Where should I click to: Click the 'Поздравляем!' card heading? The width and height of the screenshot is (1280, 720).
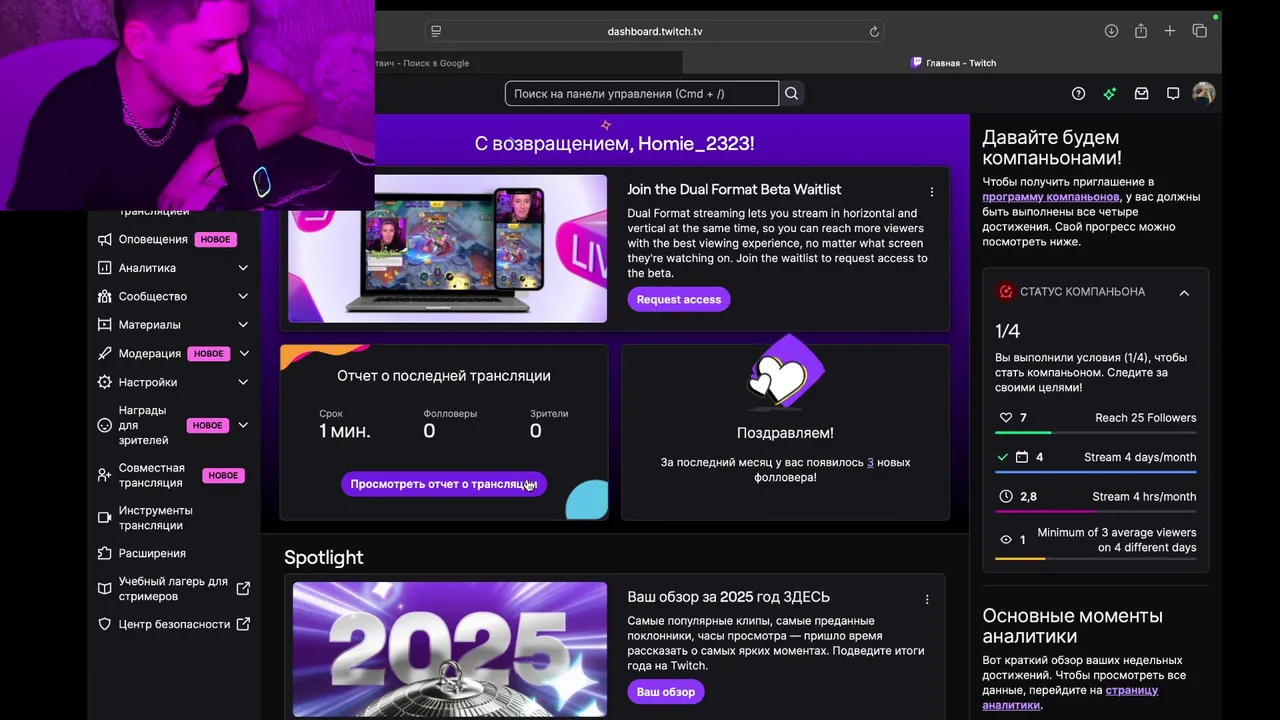pyautogui.click(x=785, y=433)
